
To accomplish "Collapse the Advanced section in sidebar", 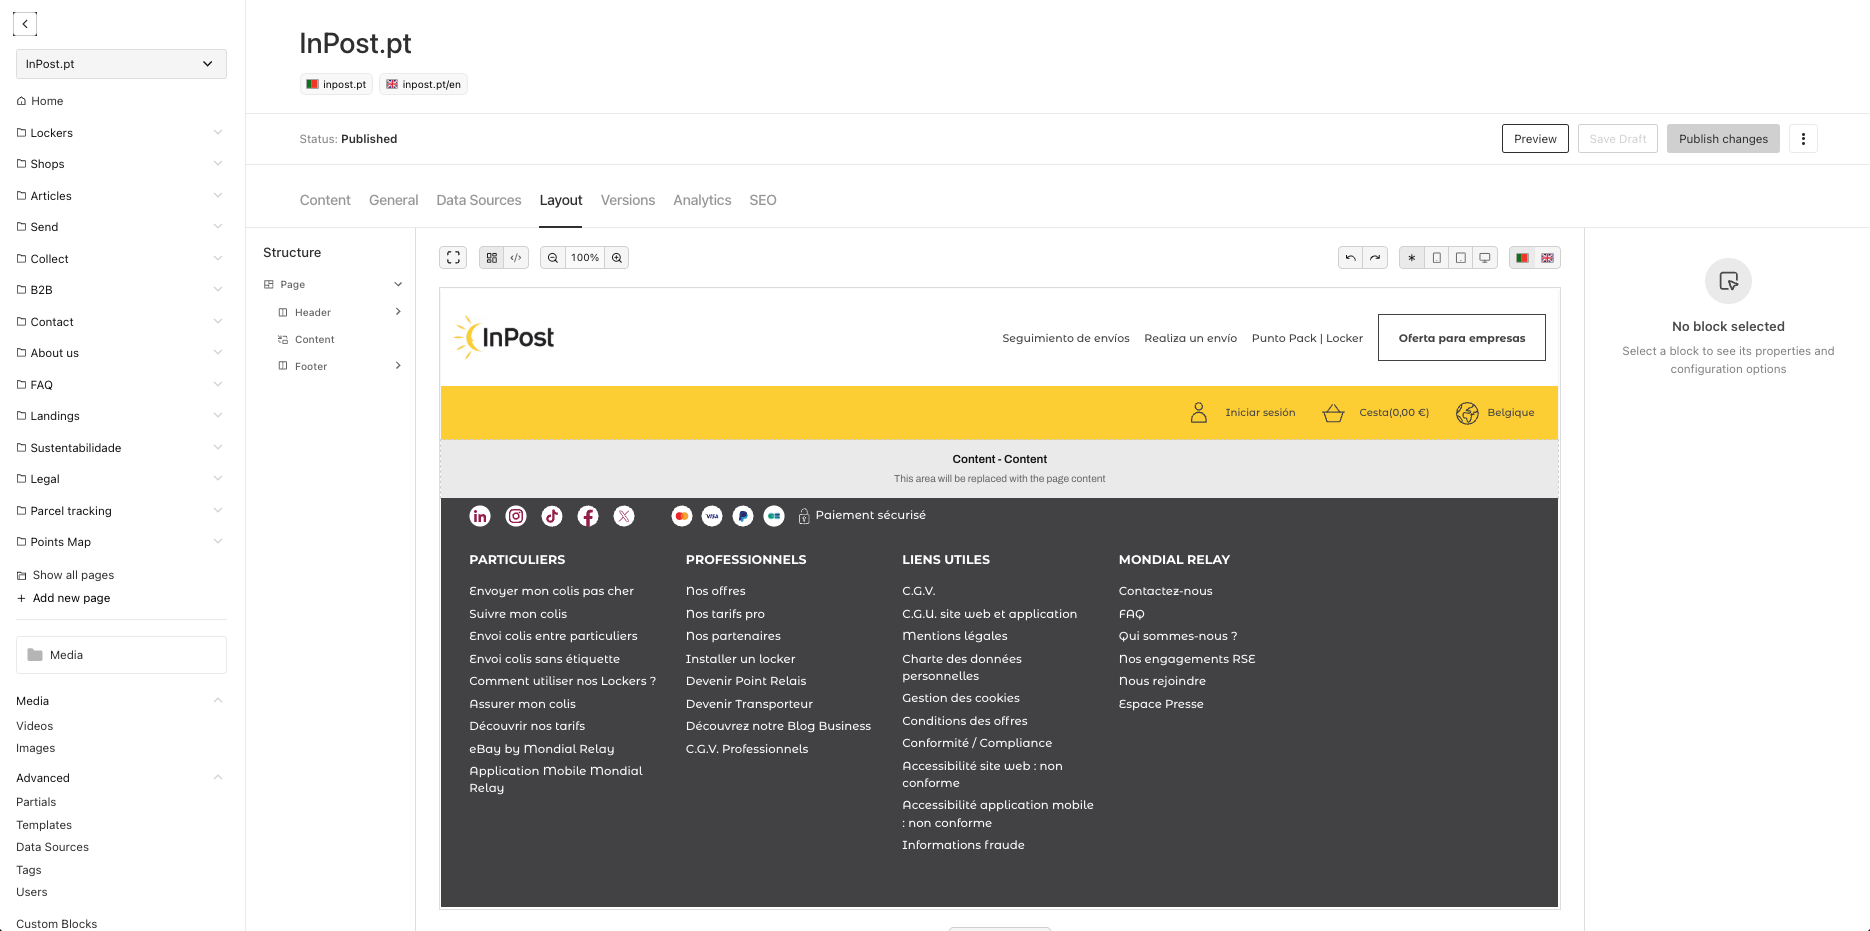I will [218, 777].
